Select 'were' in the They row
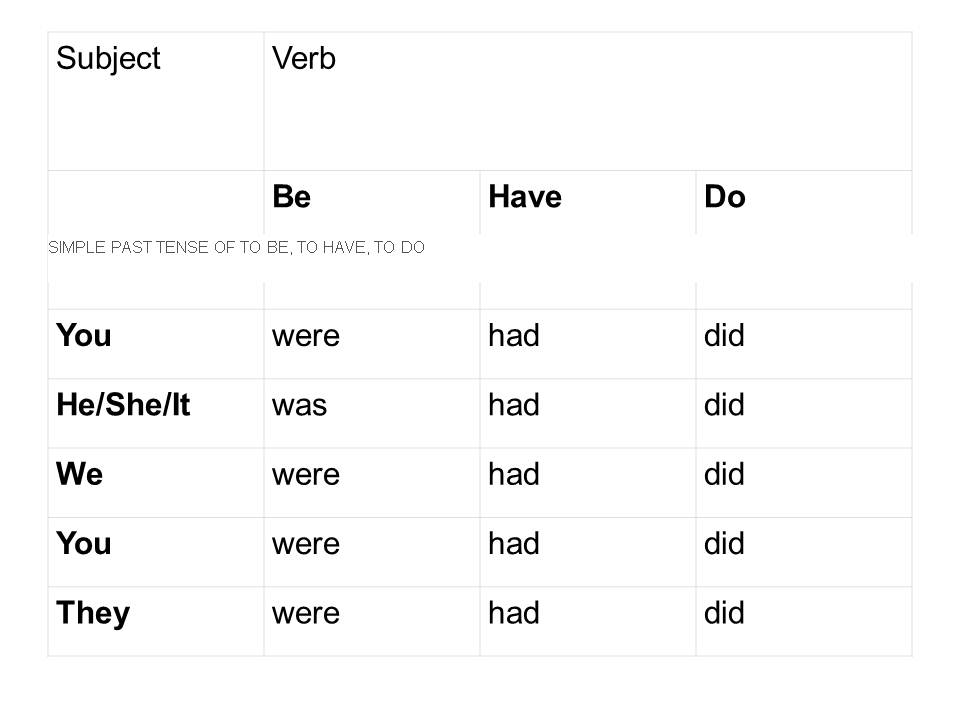960x720 pixels. 306,613
